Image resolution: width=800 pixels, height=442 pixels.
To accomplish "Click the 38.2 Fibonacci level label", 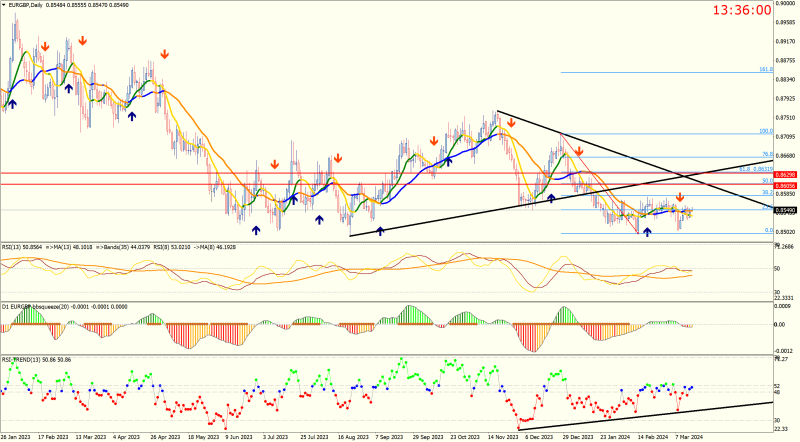I will pos(767,192).
